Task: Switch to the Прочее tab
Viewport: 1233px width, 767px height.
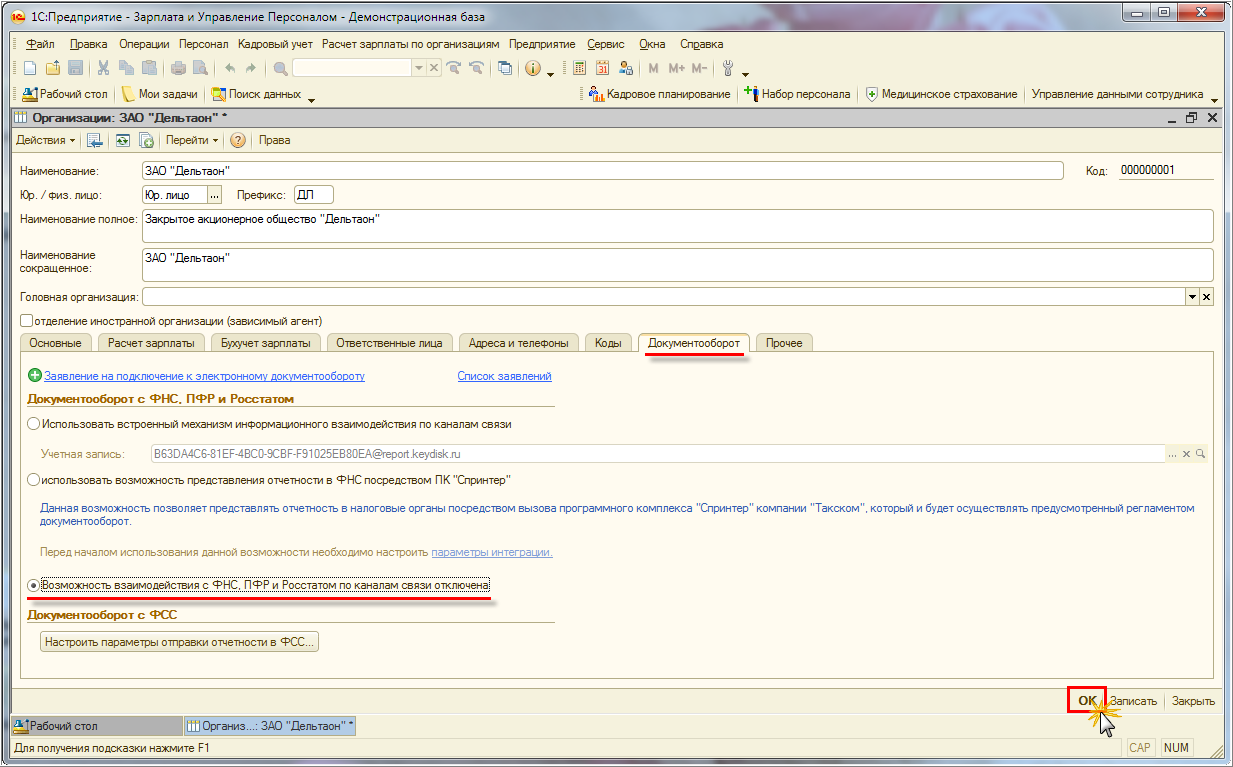Action: tap(784, 343)
